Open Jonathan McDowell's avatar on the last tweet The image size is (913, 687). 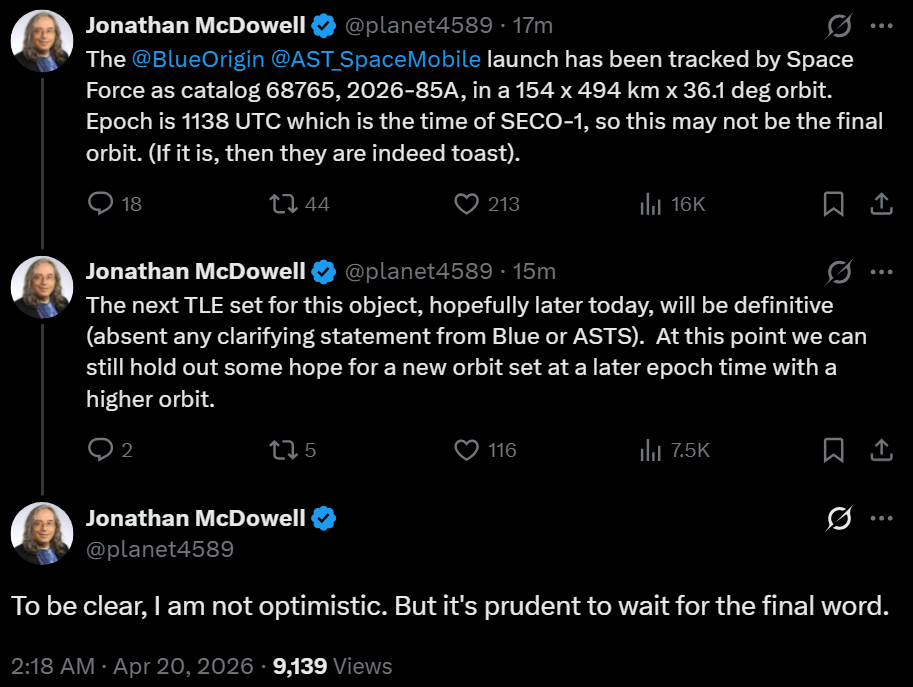(42, 534)
